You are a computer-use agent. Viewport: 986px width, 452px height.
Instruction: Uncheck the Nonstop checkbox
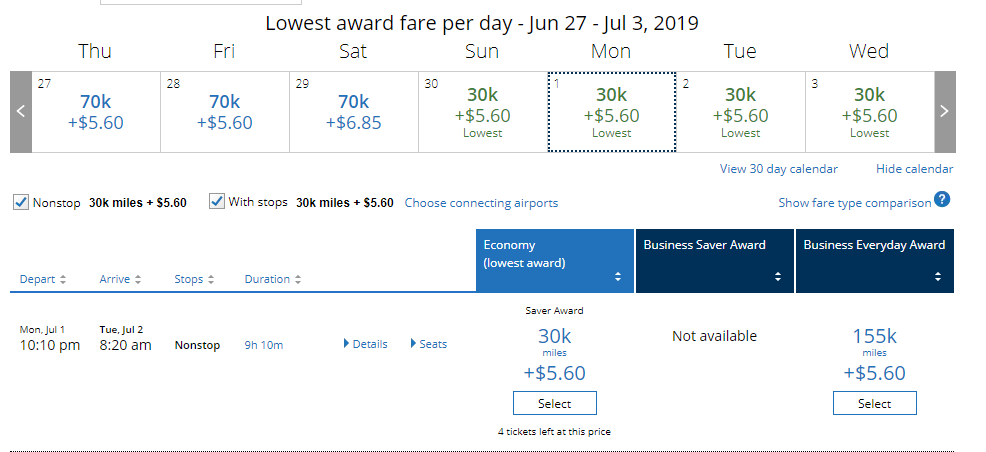point(21,202)
